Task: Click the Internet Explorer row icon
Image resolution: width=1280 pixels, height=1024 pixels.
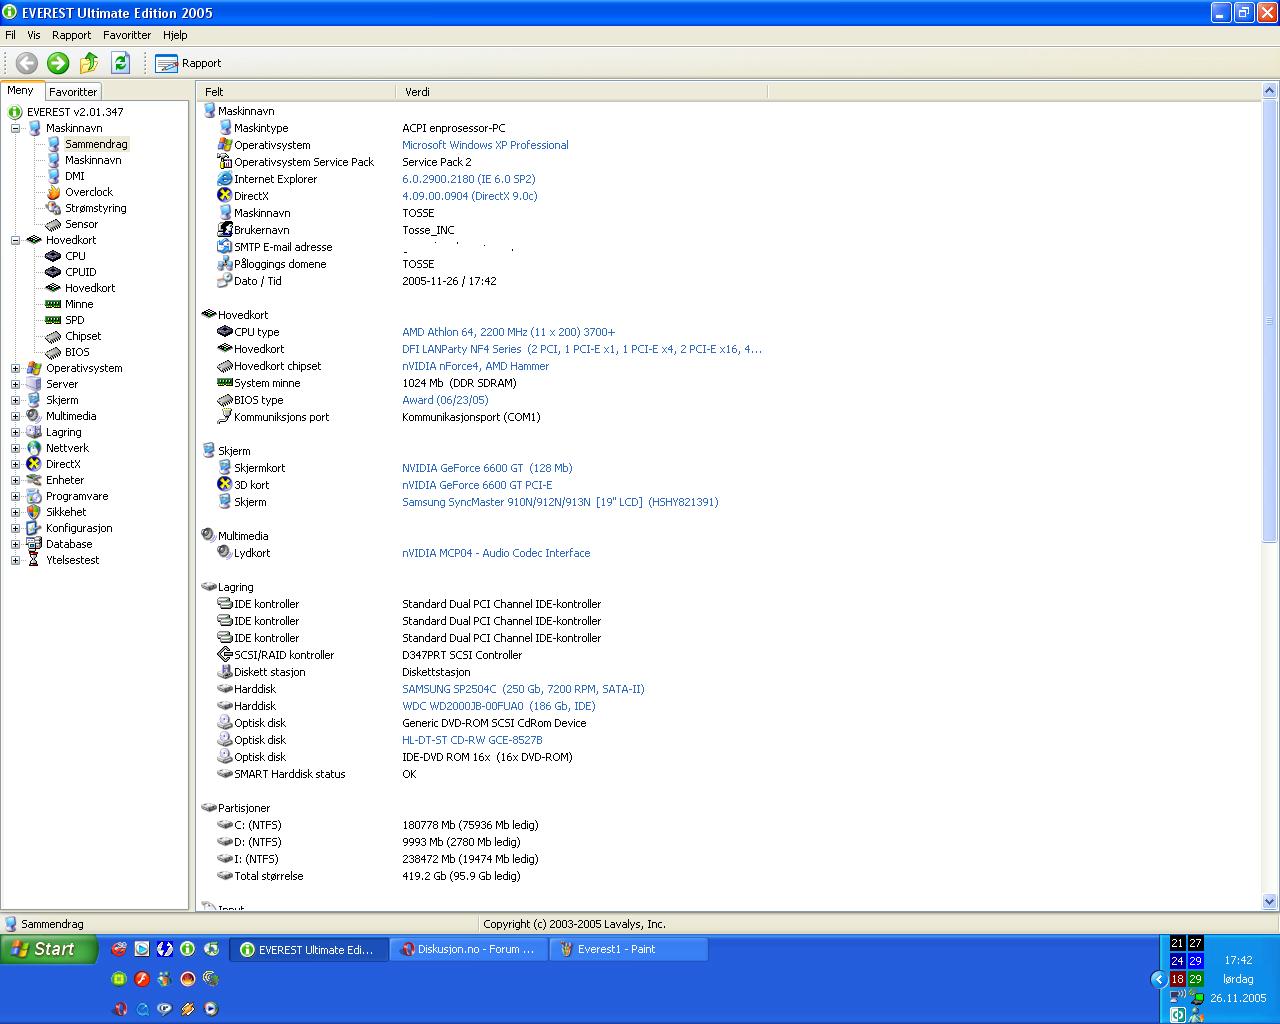Action: point(225,179)
